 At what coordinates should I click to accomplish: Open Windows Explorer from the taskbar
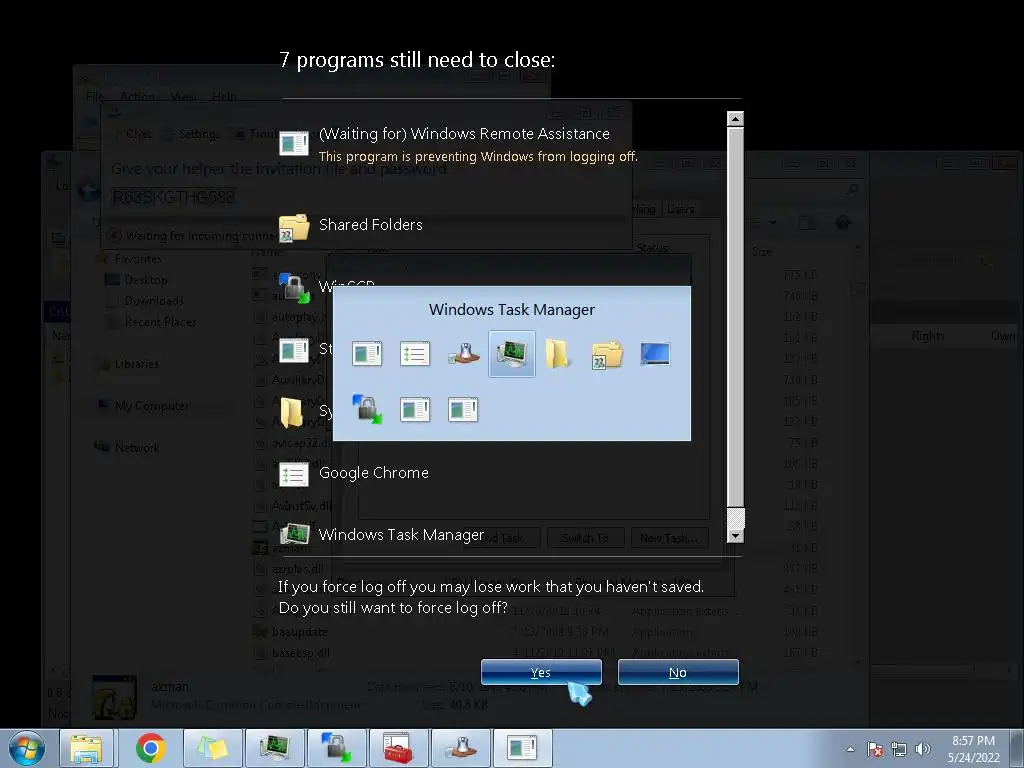pyautogui.click(x=87, y=748)
